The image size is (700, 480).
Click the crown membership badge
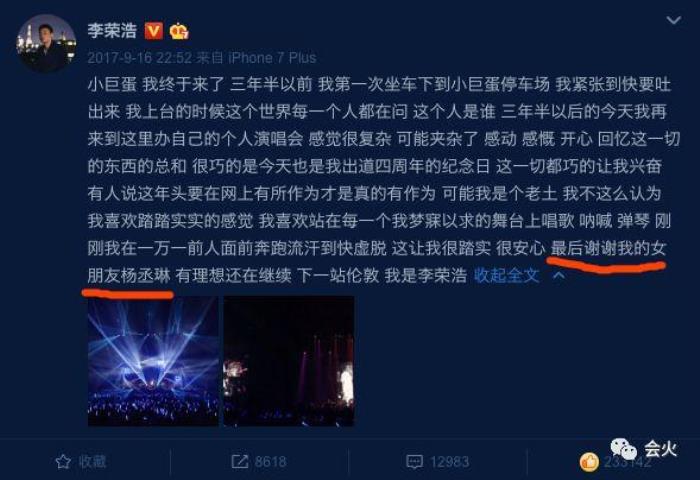coord(179,31)
